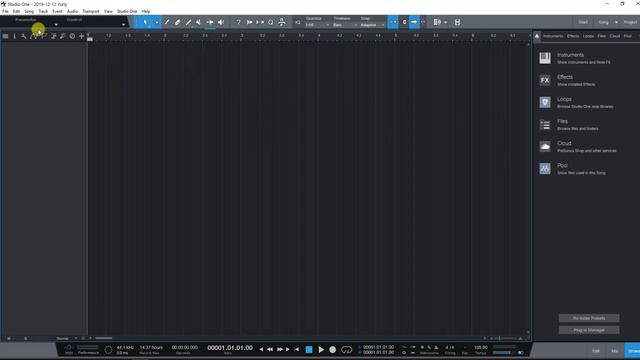Open the video player film icon

click(x=457, y=22)
